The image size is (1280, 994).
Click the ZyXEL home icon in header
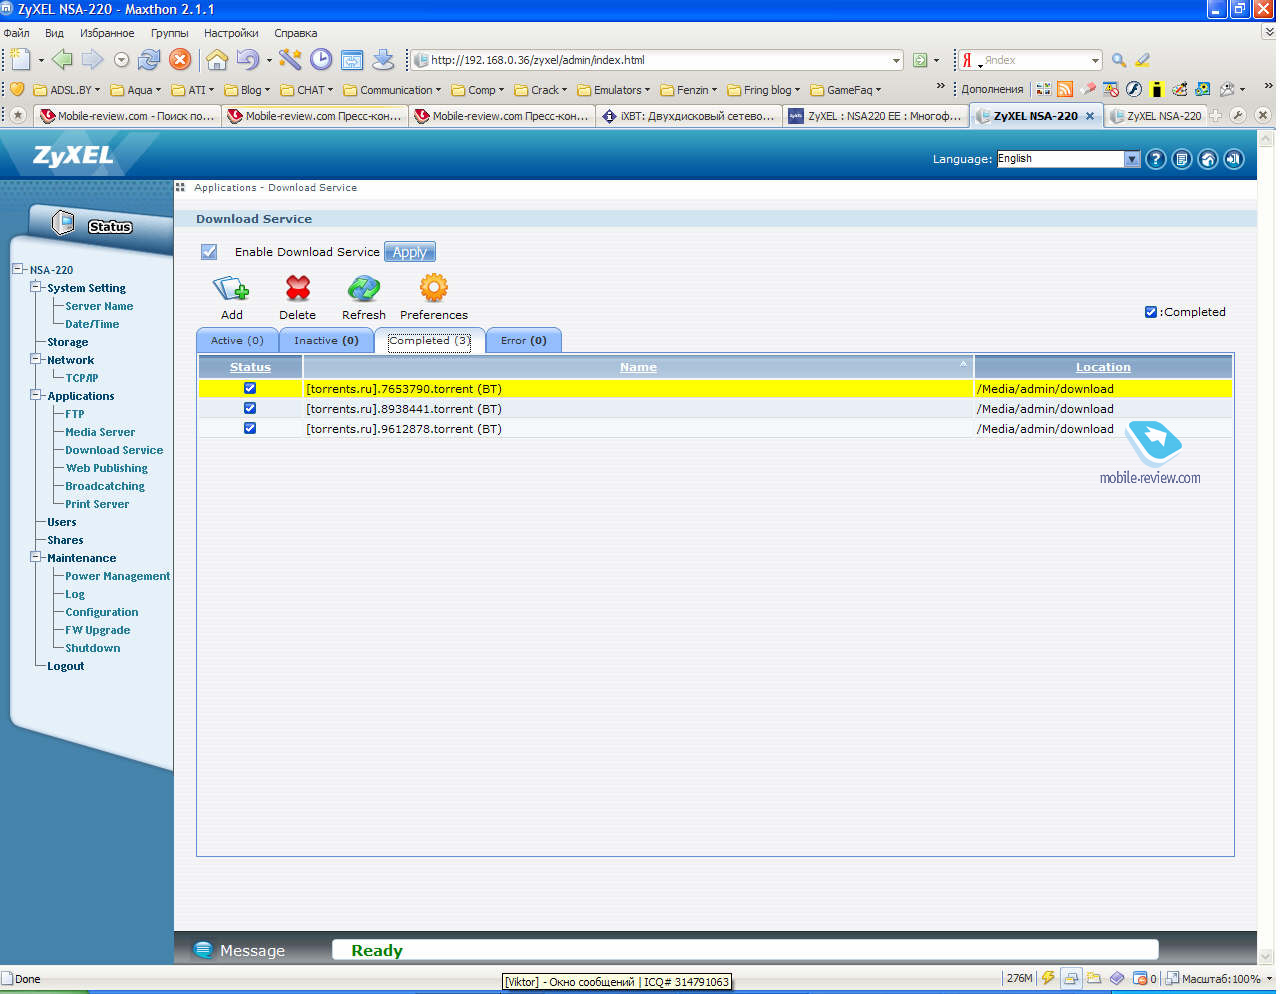pyautogui.click(x=1208, y=159)
